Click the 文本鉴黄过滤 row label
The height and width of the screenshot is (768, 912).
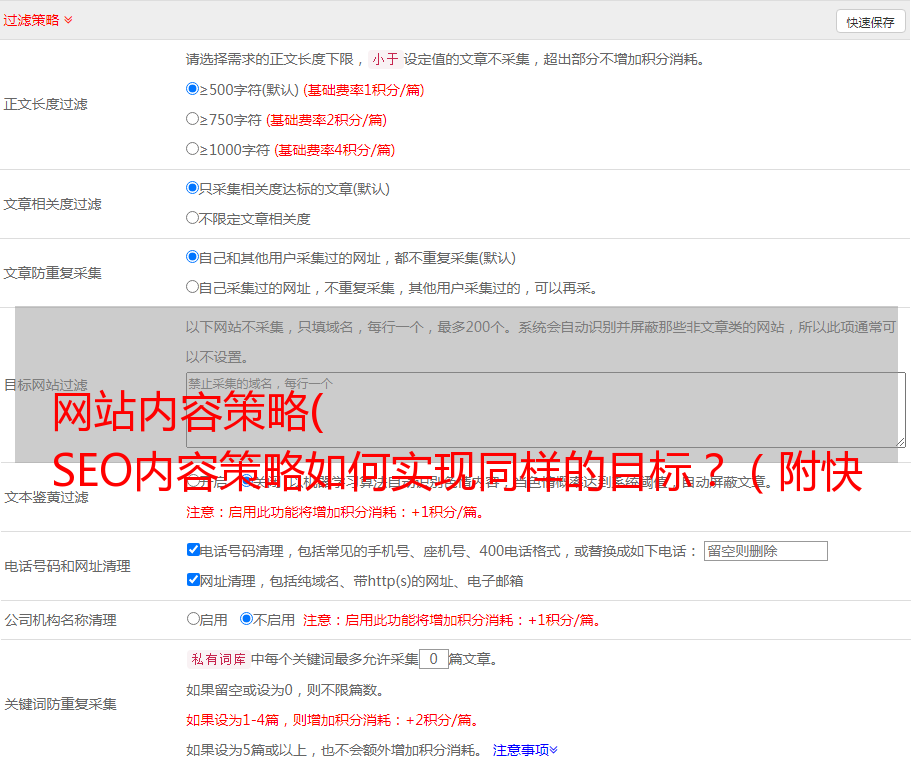pyautogui.click(x=47, y=497)
